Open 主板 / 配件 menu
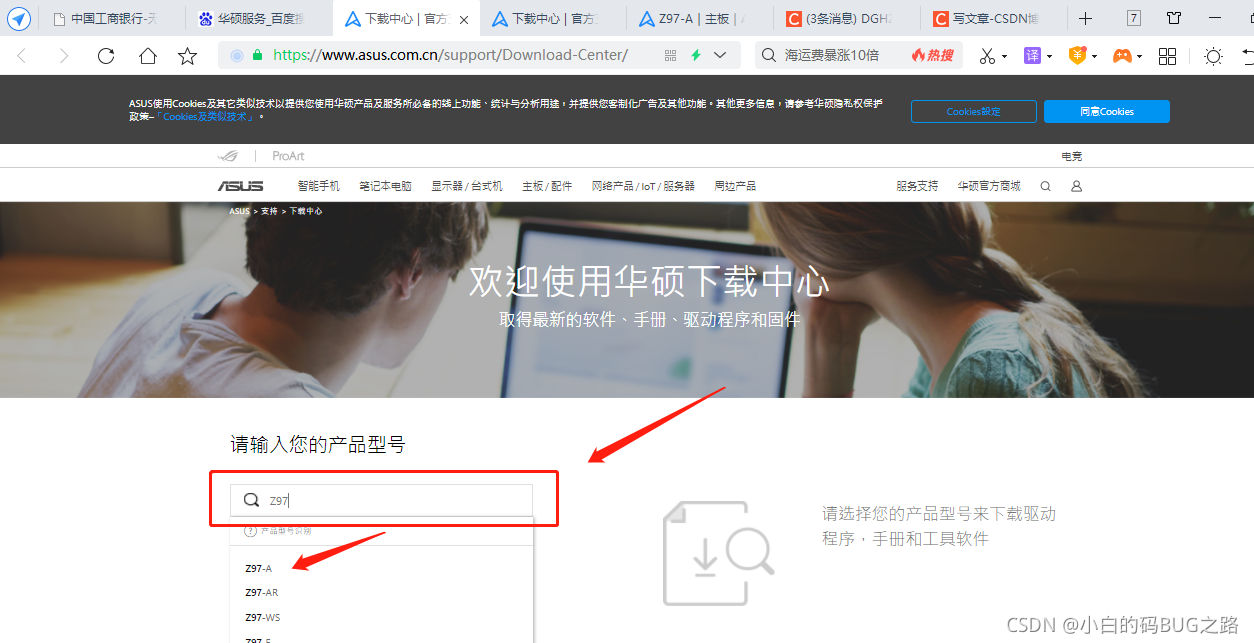The image size is (1254, 643). pos(547,186)
